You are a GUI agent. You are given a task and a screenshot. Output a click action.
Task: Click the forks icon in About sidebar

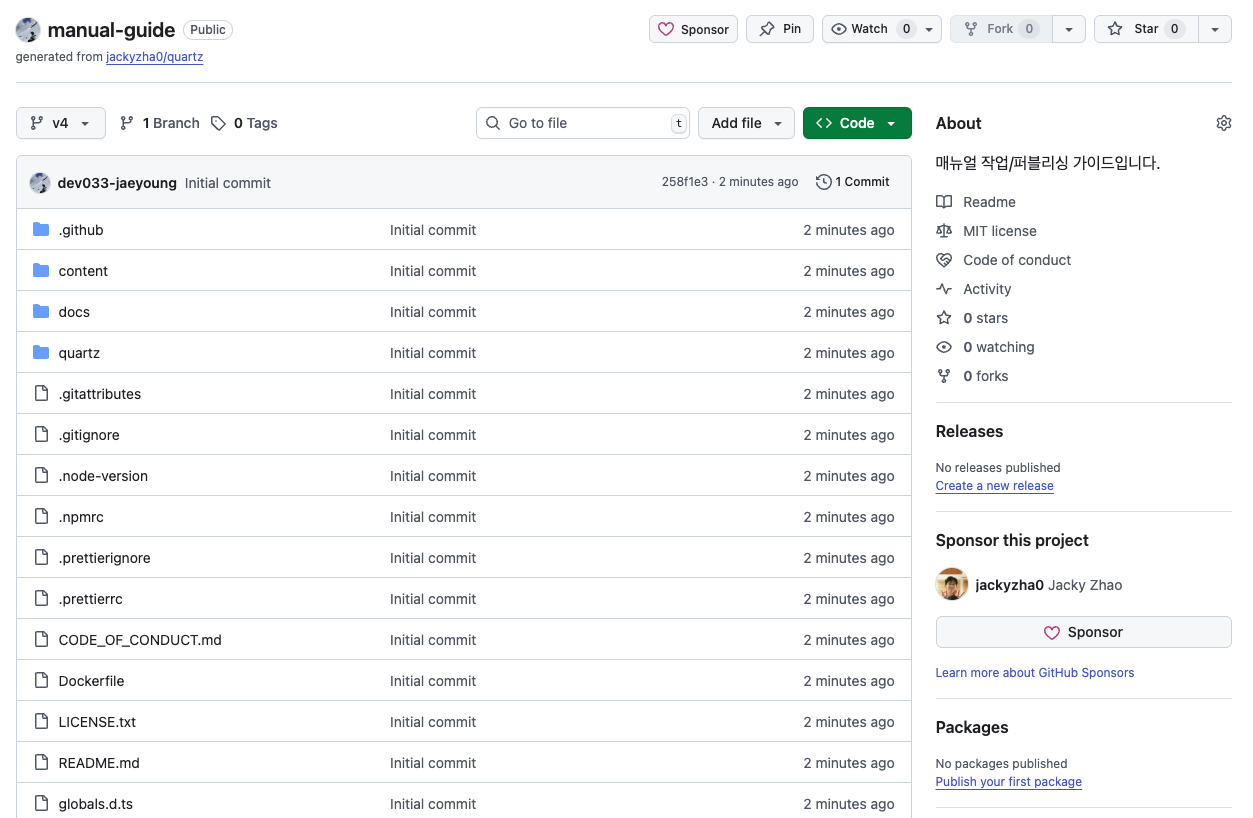944,376
